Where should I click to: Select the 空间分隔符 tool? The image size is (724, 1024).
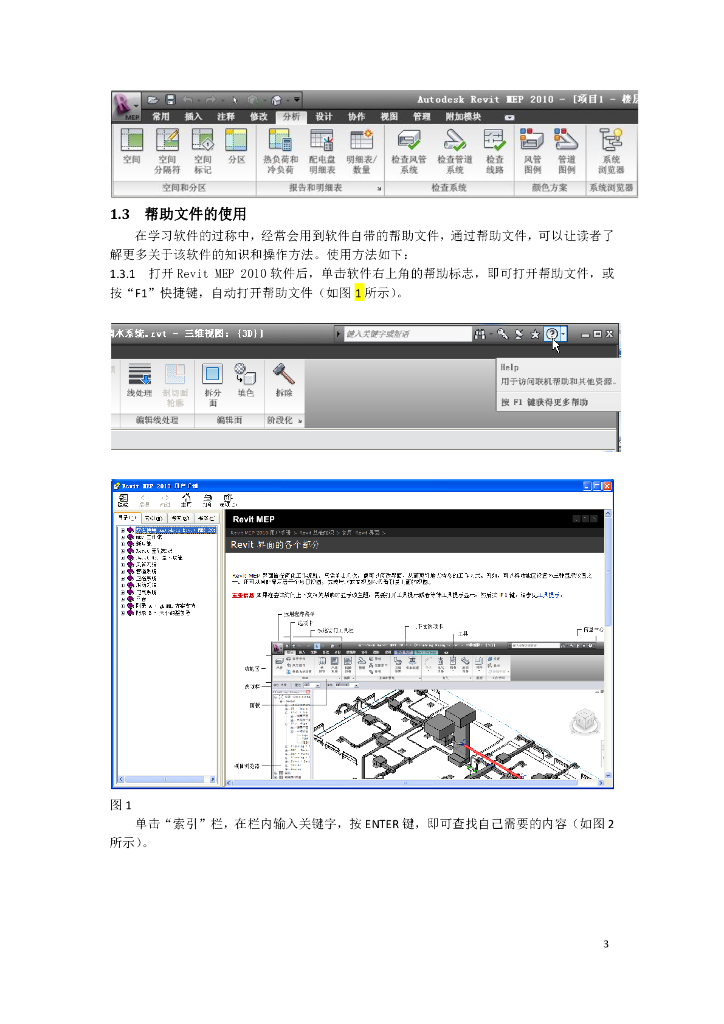167,152
